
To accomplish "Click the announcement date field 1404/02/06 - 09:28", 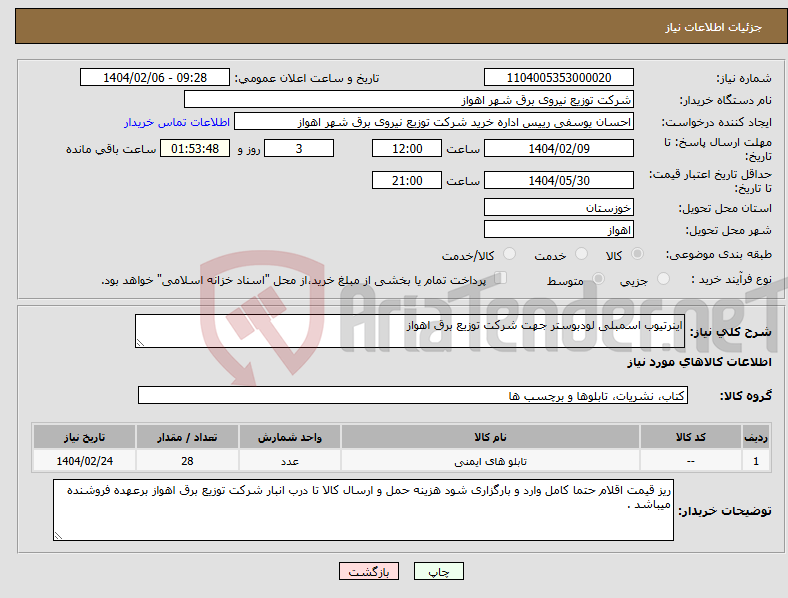I will click(155, 77).
